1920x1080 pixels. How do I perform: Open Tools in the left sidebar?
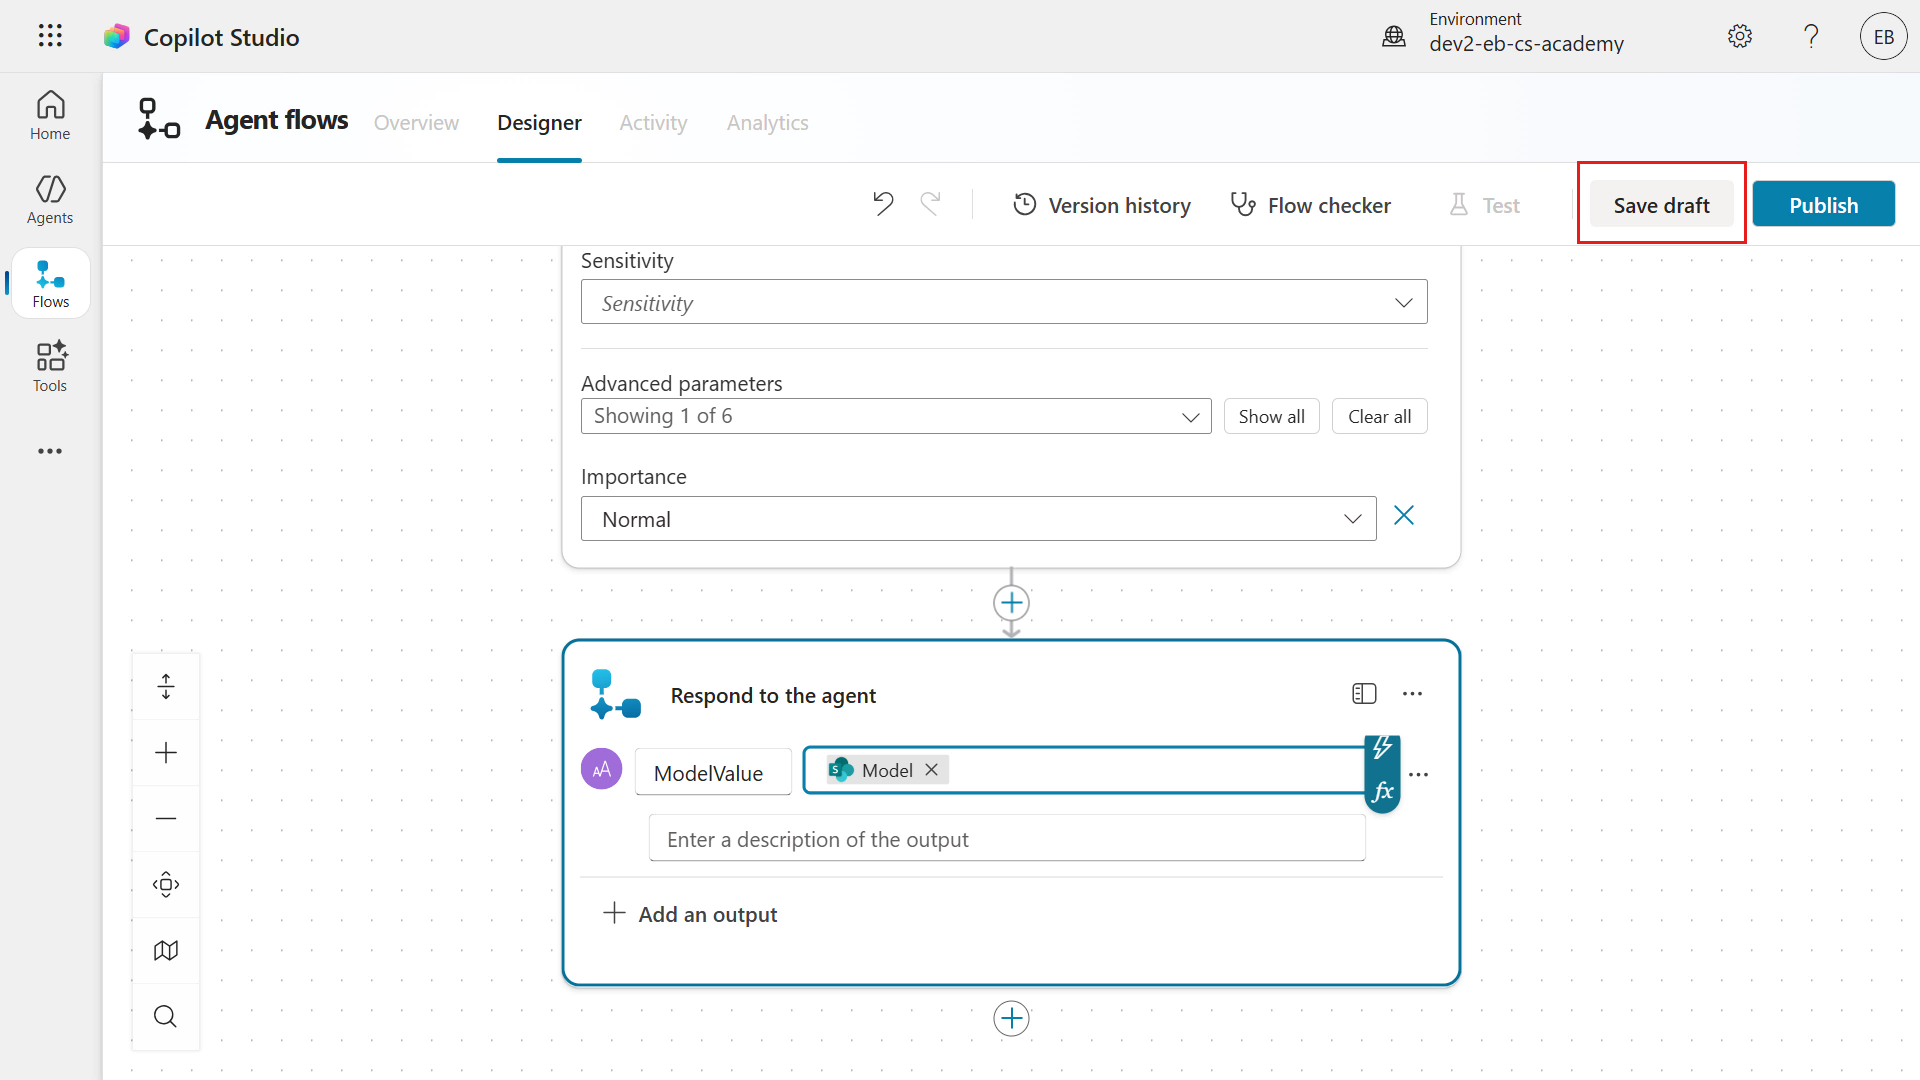pyautogui.click(x=50, y=367)
